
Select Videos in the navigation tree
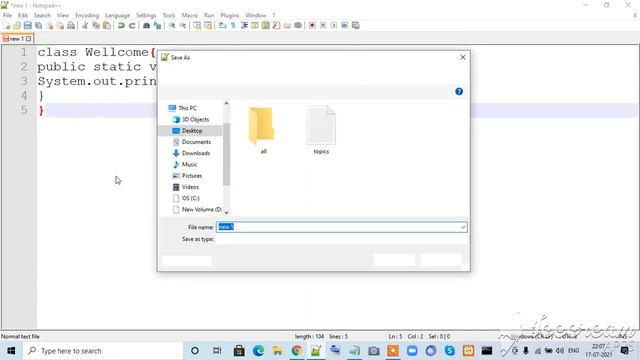click(x=186, y=187)
